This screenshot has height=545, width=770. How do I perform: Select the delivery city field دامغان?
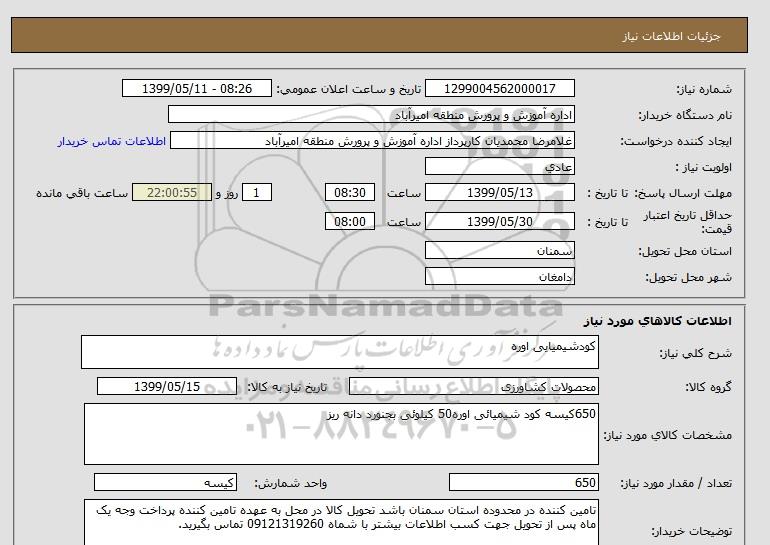499,276
